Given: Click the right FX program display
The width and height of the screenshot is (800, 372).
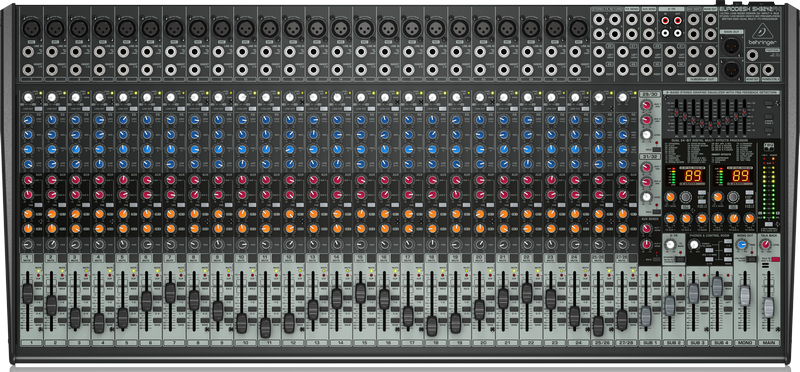Looking at the screenshot, I should 742,177.
